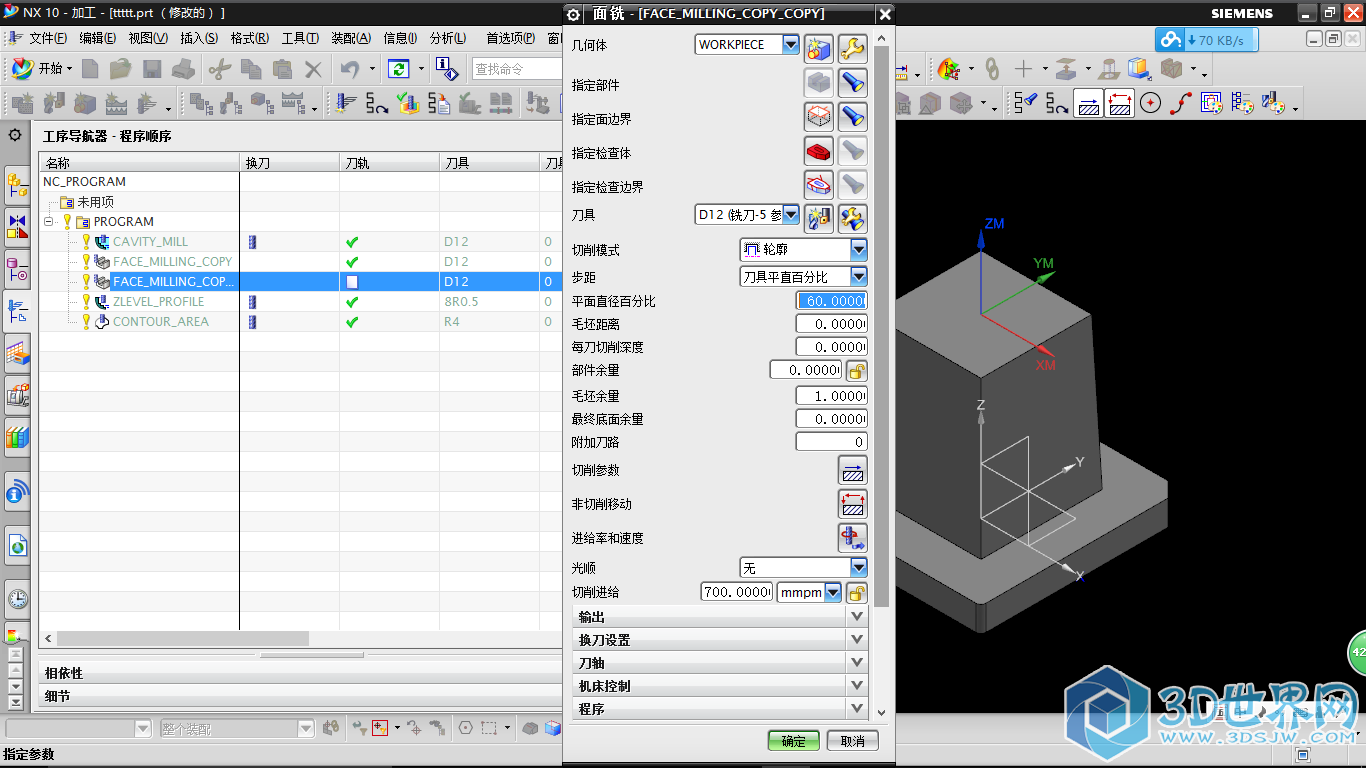
Task: Open the Start (开始) menu button
Action: [41, 69]
